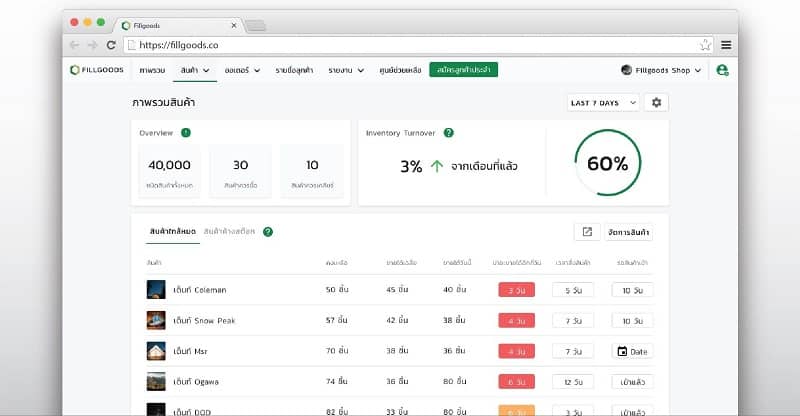Click the 74 ชิ้น value in Ogawa row
This screenshot has height=416, width=800.
point(337,381)
